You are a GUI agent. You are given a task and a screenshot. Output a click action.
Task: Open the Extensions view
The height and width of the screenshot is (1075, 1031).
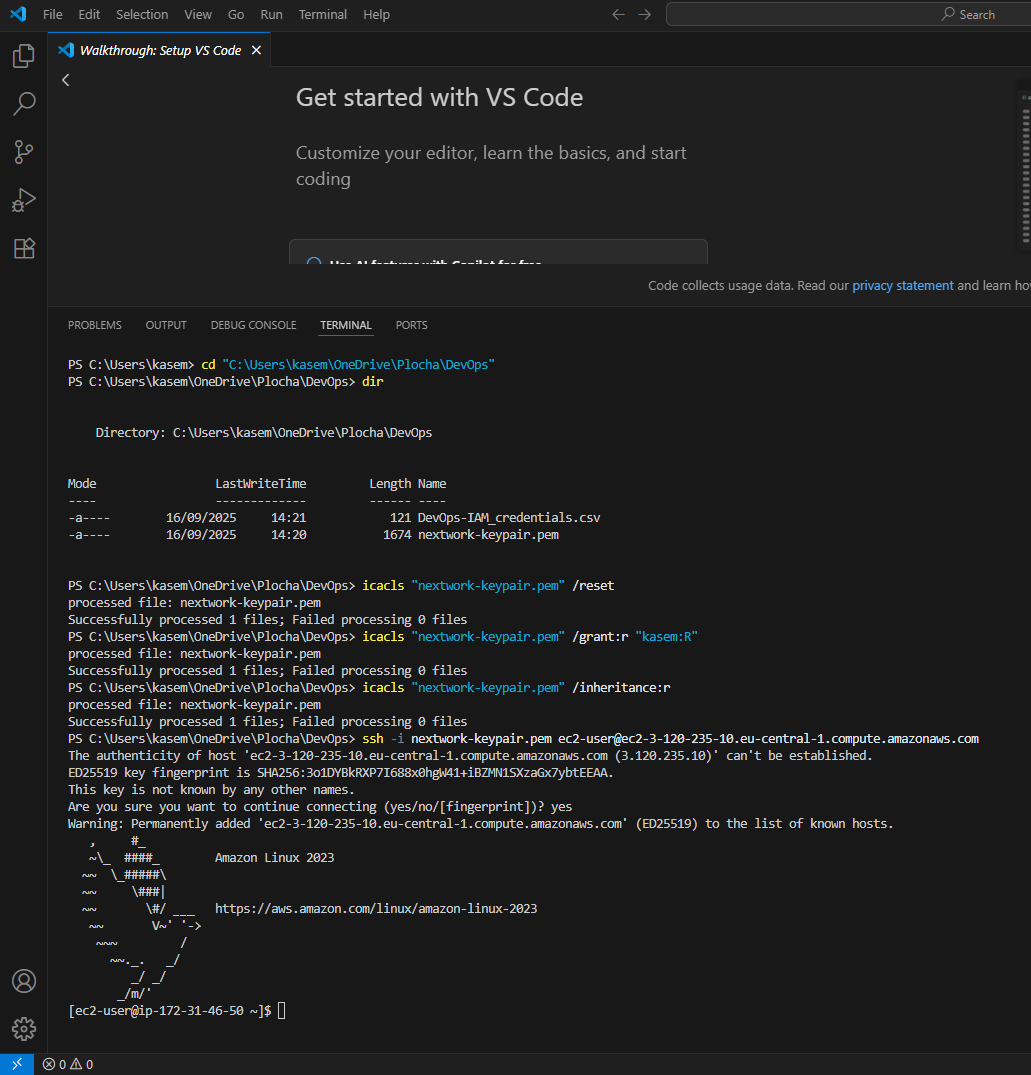[x=24, y=248]
